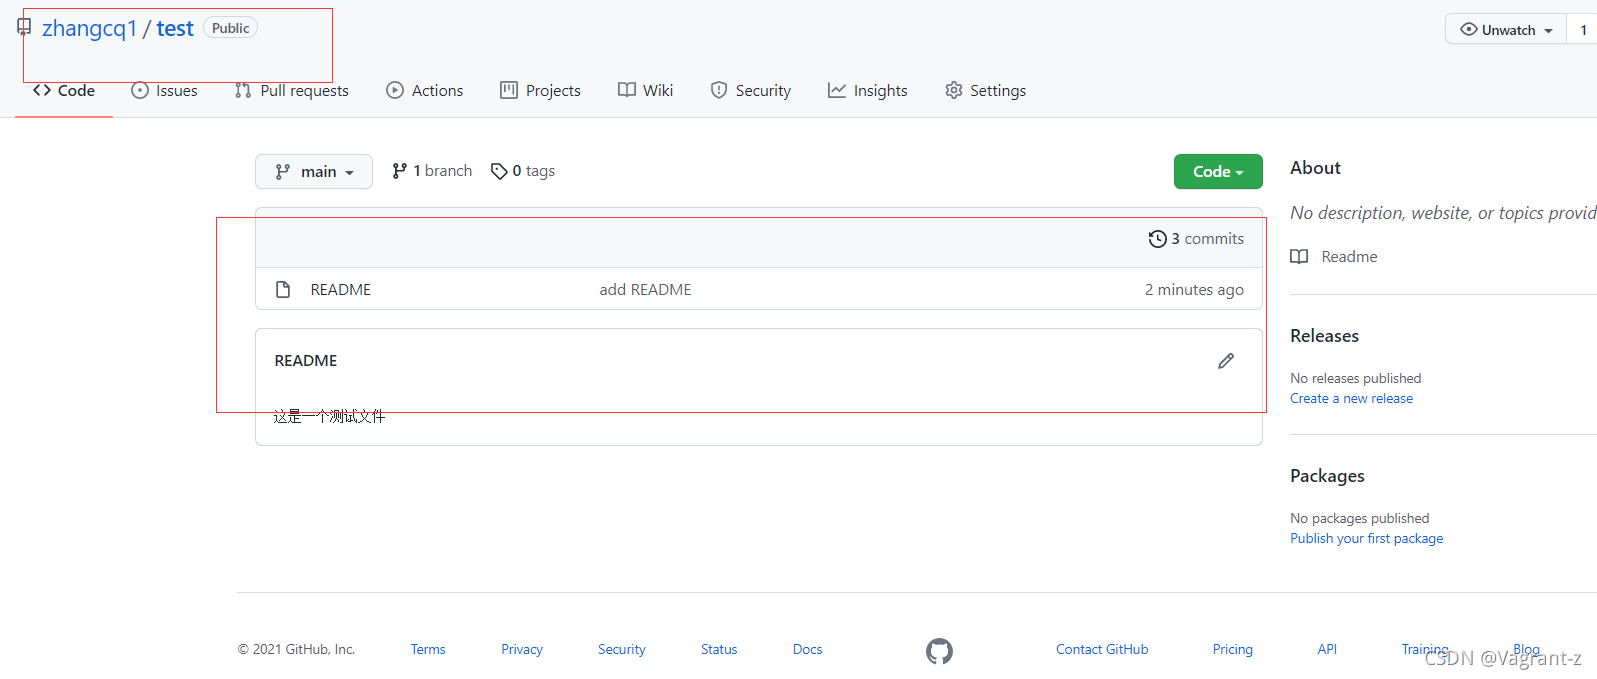Image resolution: width=1597 pixels, height=679 pixels.
Task: Click the Public visibility badge
Action: [x=230, y=28]
